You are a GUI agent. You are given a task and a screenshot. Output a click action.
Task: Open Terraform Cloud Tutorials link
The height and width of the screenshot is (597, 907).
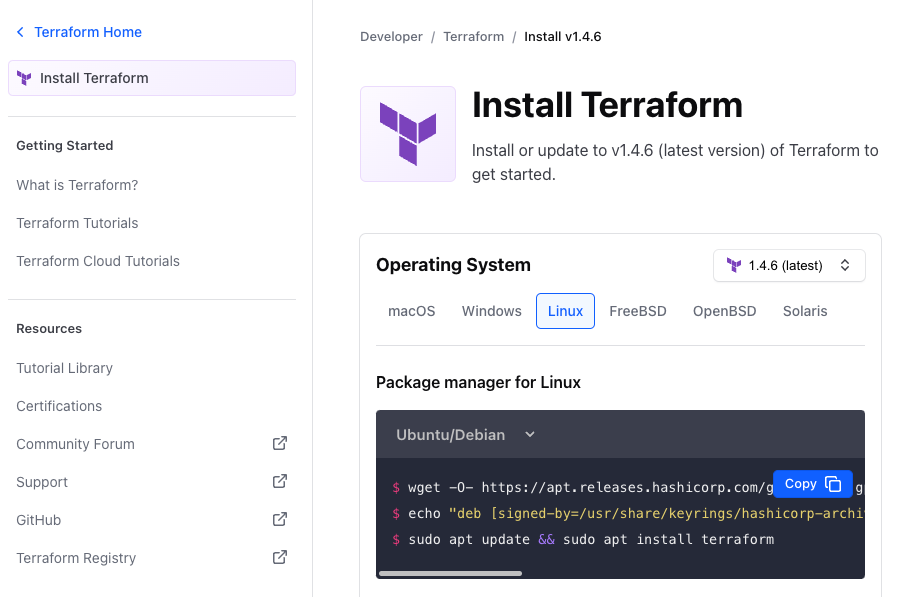(x=98, y=261)
